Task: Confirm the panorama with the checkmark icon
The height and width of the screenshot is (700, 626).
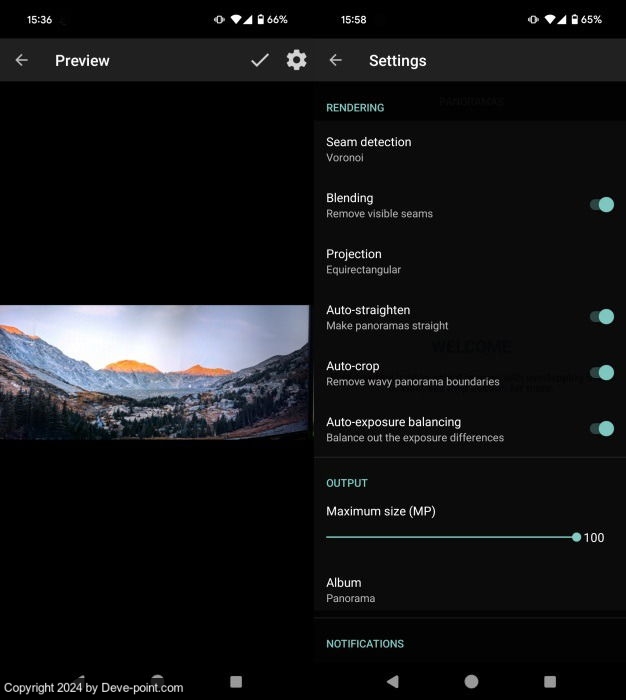Action: coord(260,61)
